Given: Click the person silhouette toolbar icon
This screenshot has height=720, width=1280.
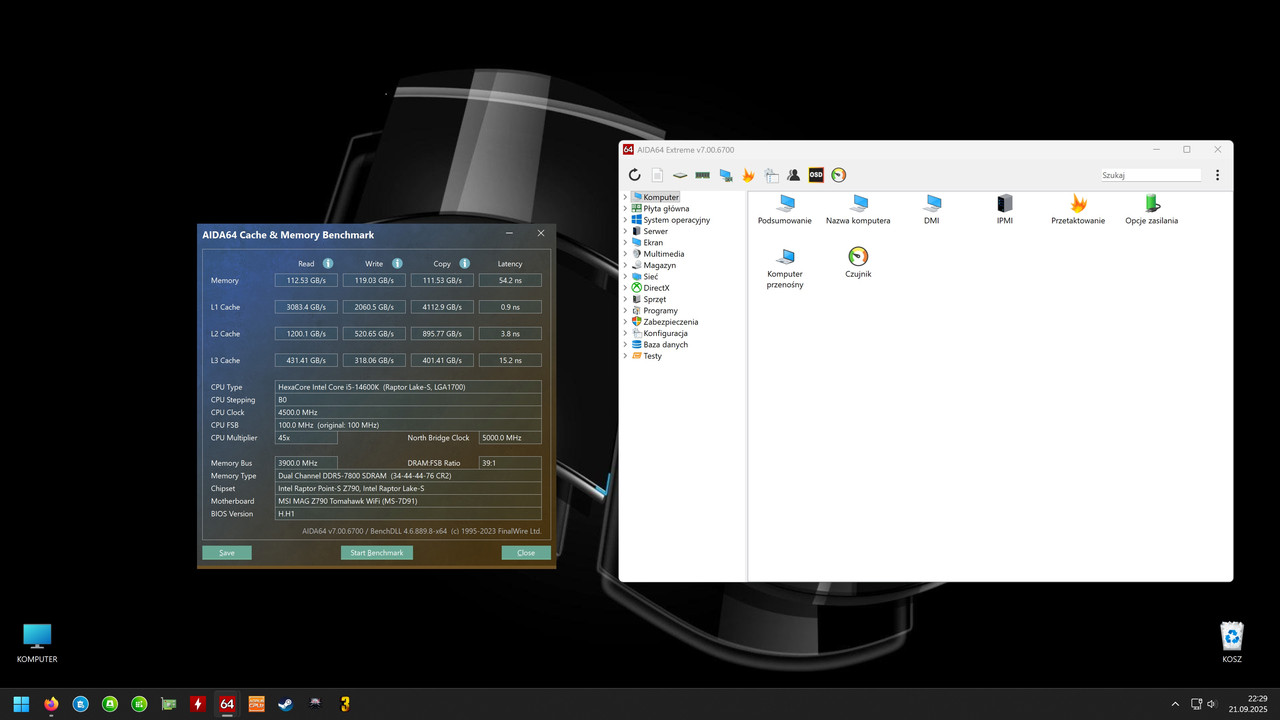Looking at the screenshot, I should click(793, 175).
